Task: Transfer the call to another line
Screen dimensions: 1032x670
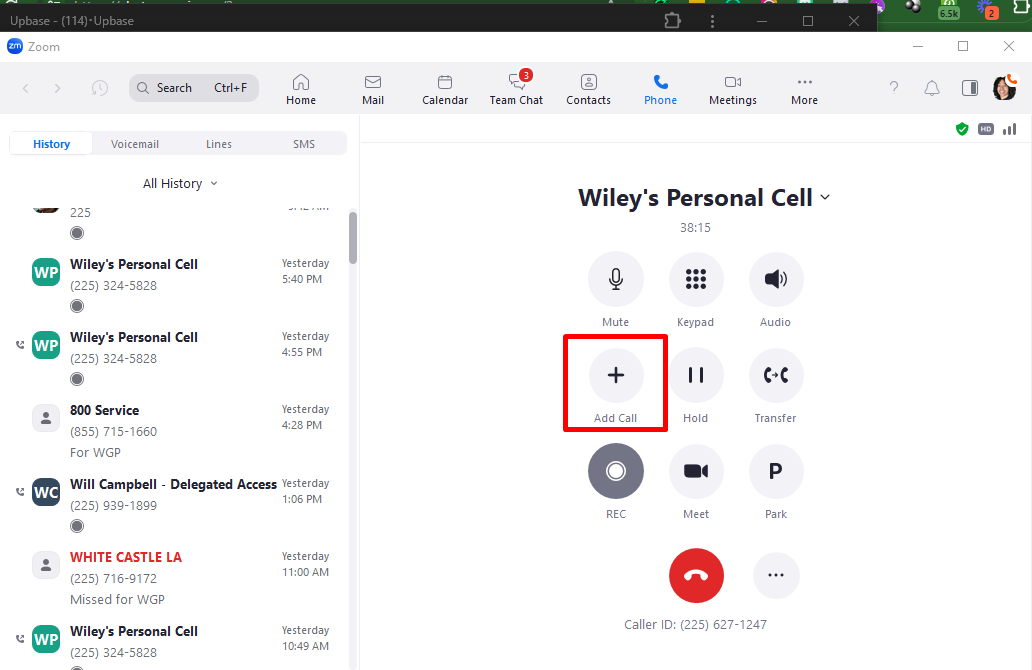Action: click(x=776, y=375)
